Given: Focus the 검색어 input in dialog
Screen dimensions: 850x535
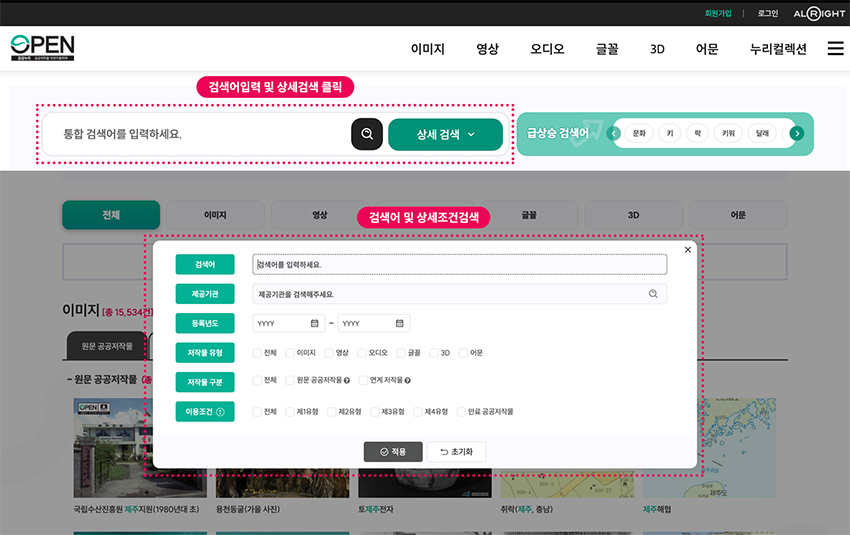Looking at the screenshot, I should coord(460,265).
